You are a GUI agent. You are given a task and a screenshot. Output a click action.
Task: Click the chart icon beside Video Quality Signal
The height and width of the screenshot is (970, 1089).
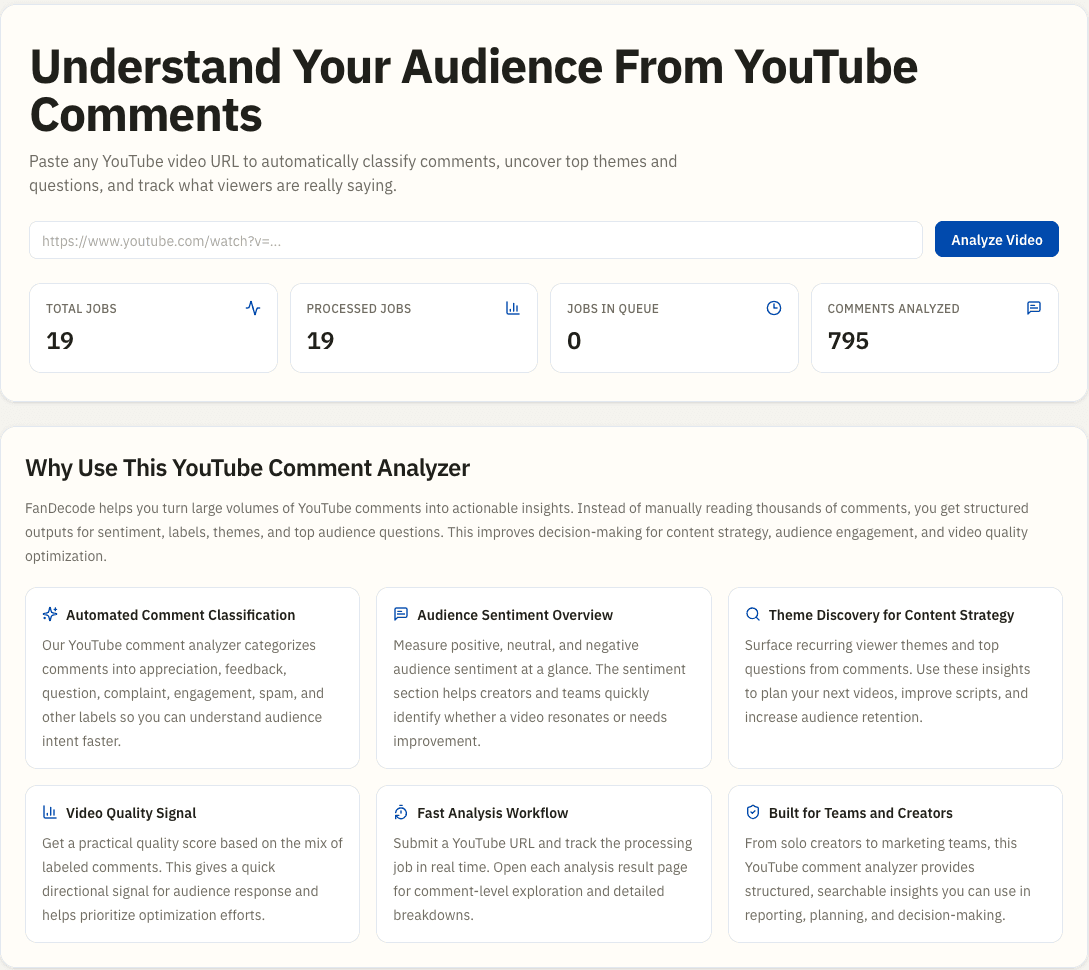pyautogui.click(x=50, y=813)
